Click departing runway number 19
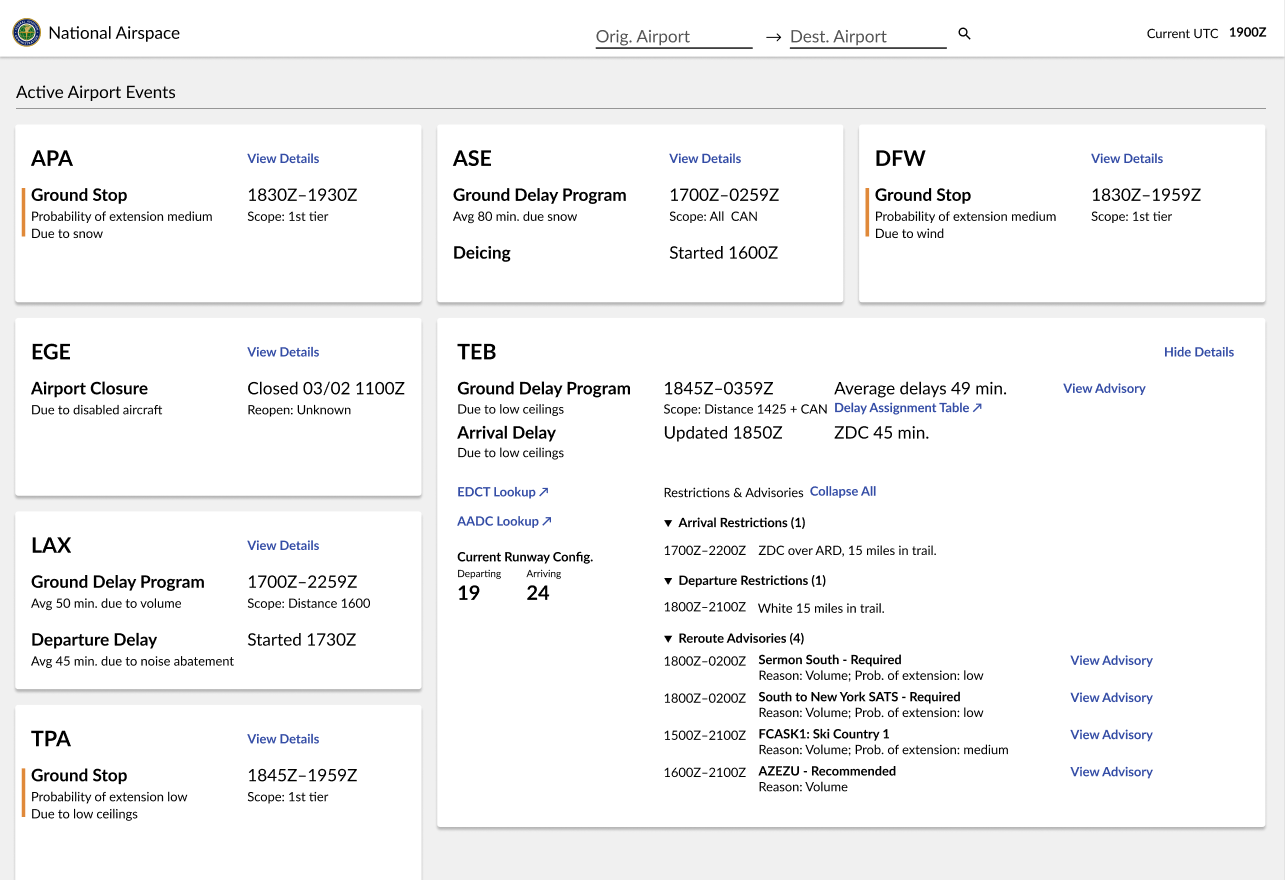Viewport: 1285px width, 880px height. tap(468, 593)
